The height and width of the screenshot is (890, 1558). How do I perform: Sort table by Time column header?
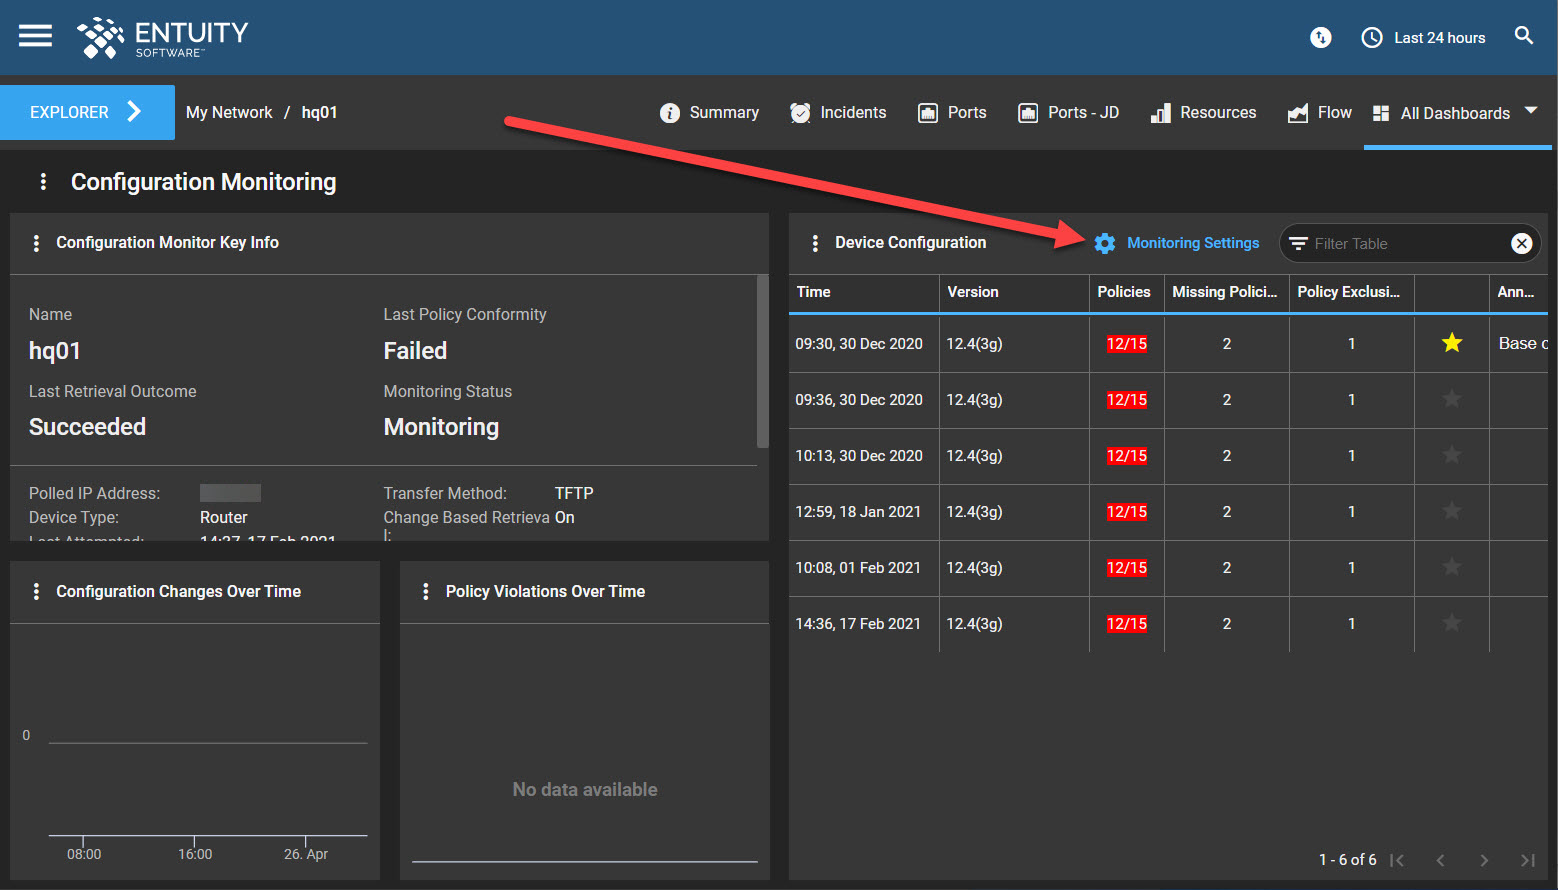(x=864, y=292)
